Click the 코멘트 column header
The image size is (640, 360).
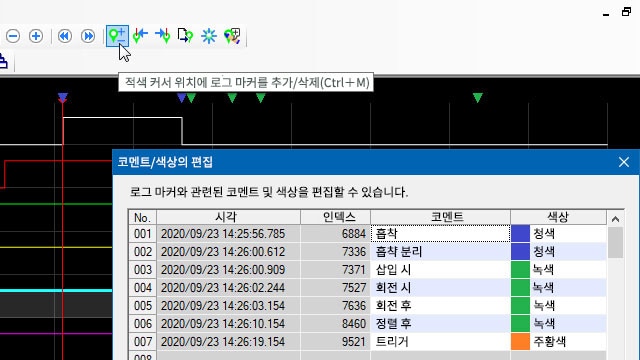coord(440,217)
